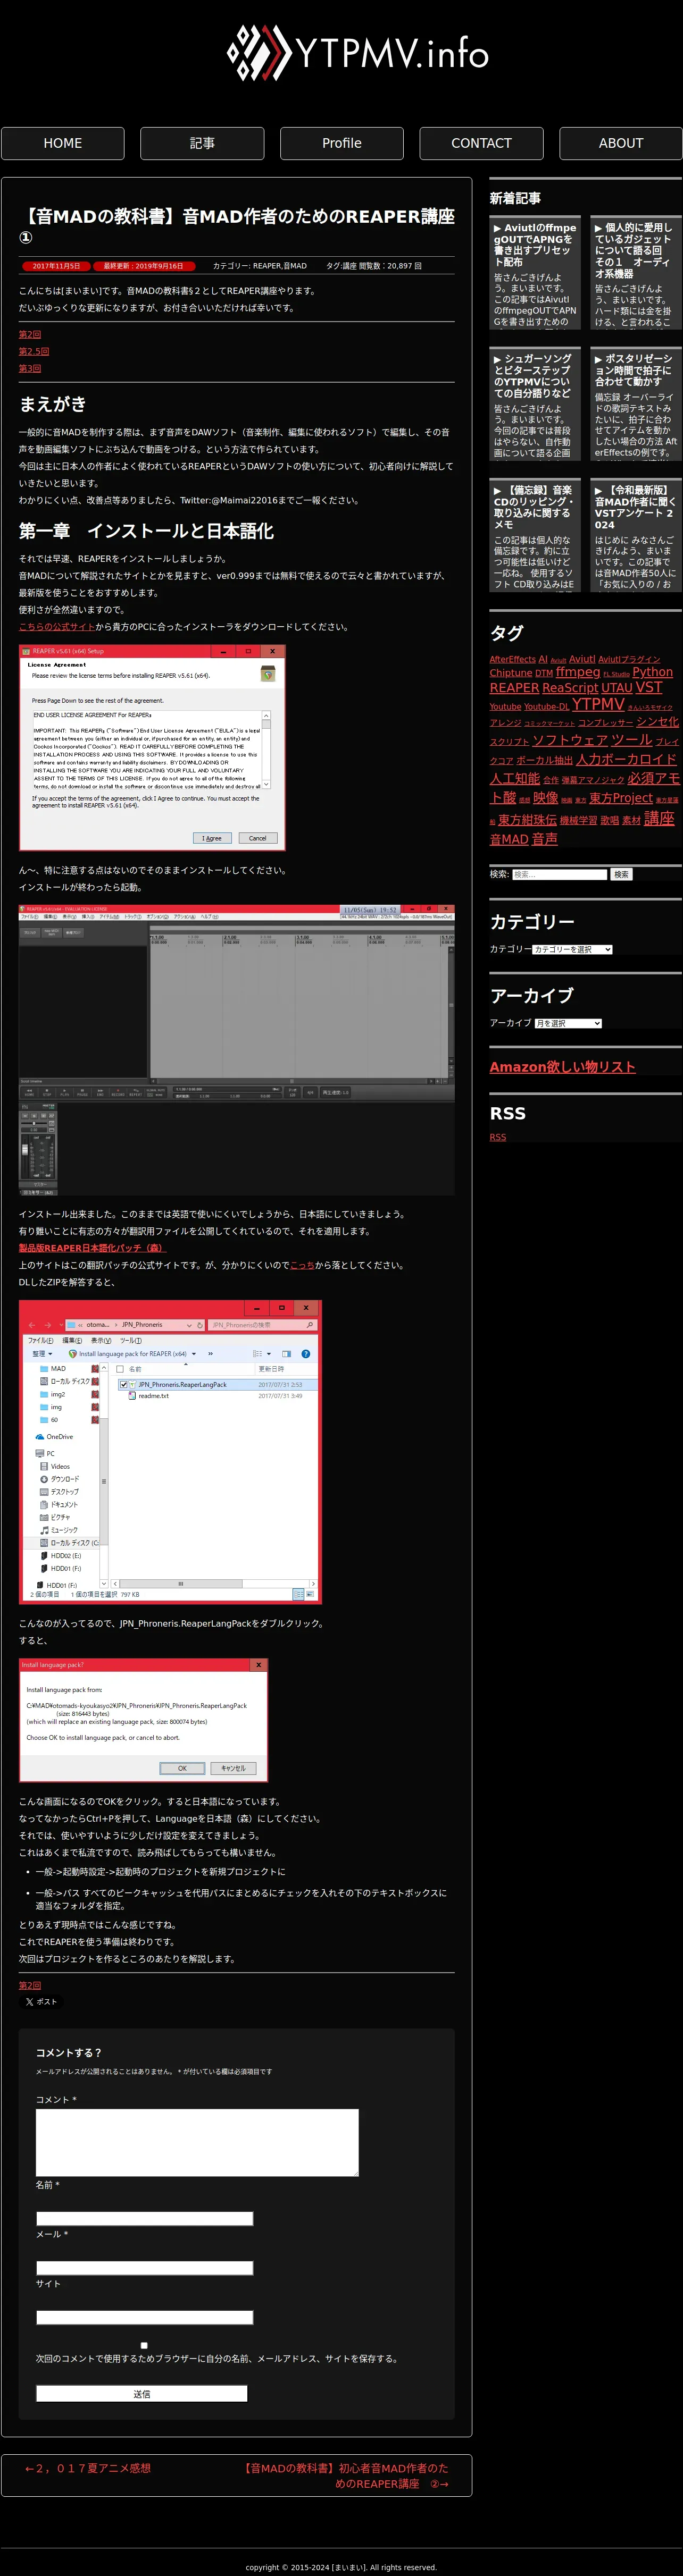Select the large YTPMV tag

[598, 704]
